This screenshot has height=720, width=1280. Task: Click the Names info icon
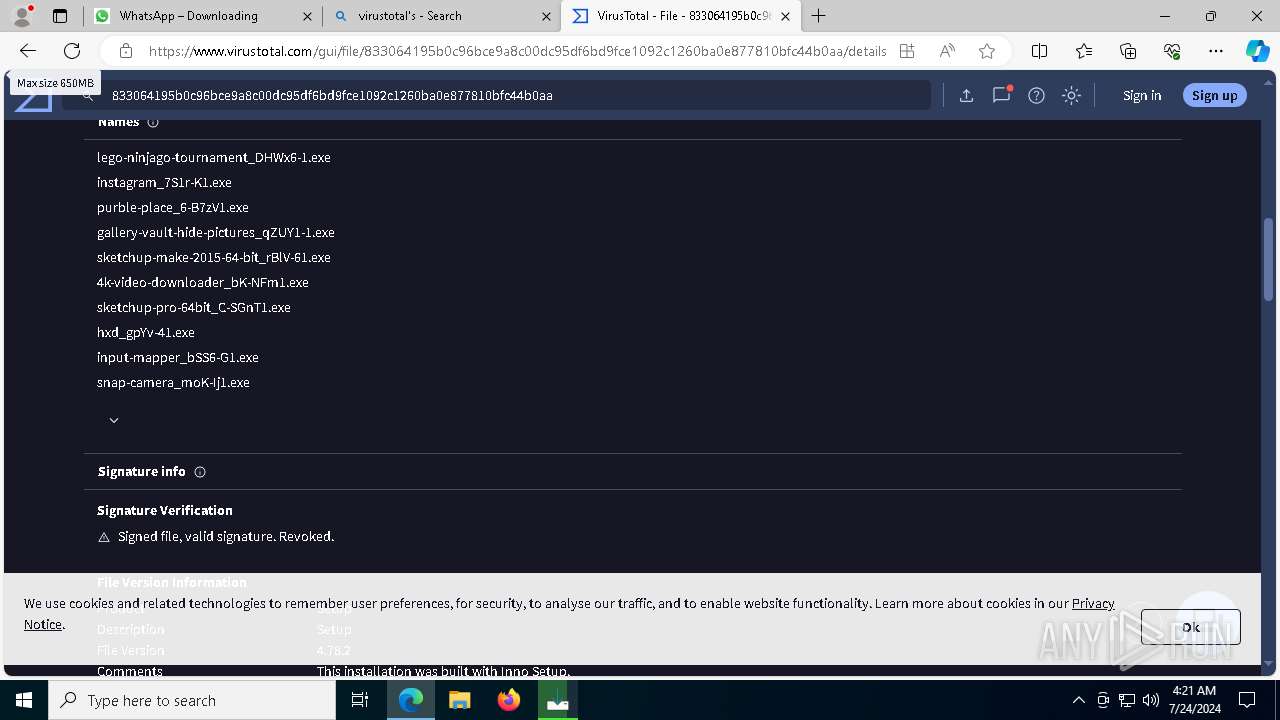tap(153, 122)
